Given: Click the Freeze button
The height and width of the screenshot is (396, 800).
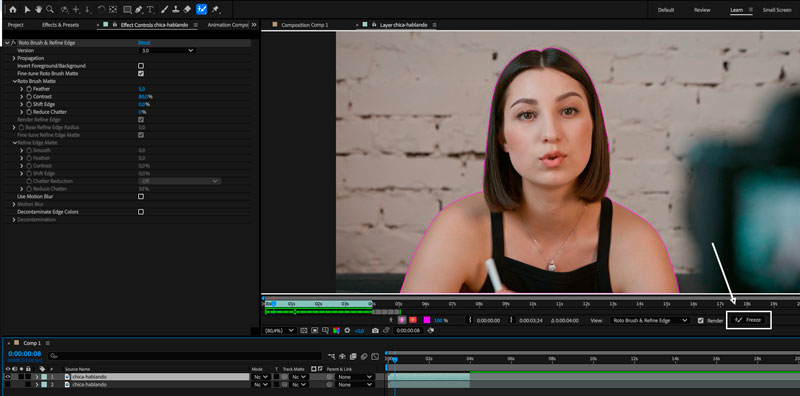Looking at the screenshot, I should coord(748,320).
